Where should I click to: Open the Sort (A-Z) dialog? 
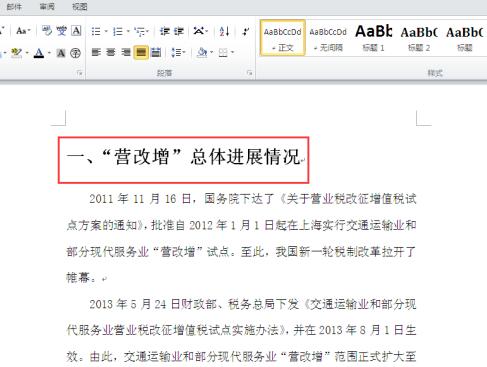(x=224, y=31)
